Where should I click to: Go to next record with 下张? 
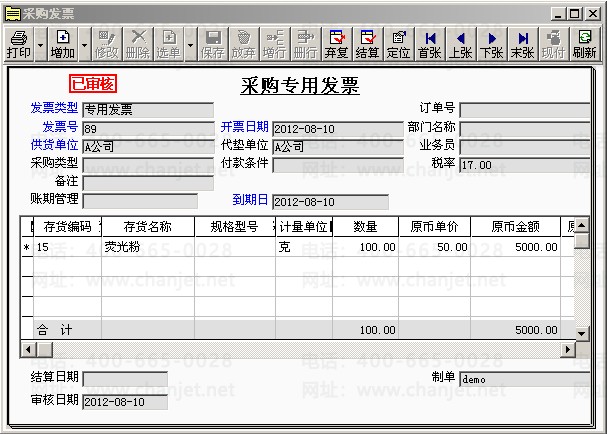tap(491, 44)
